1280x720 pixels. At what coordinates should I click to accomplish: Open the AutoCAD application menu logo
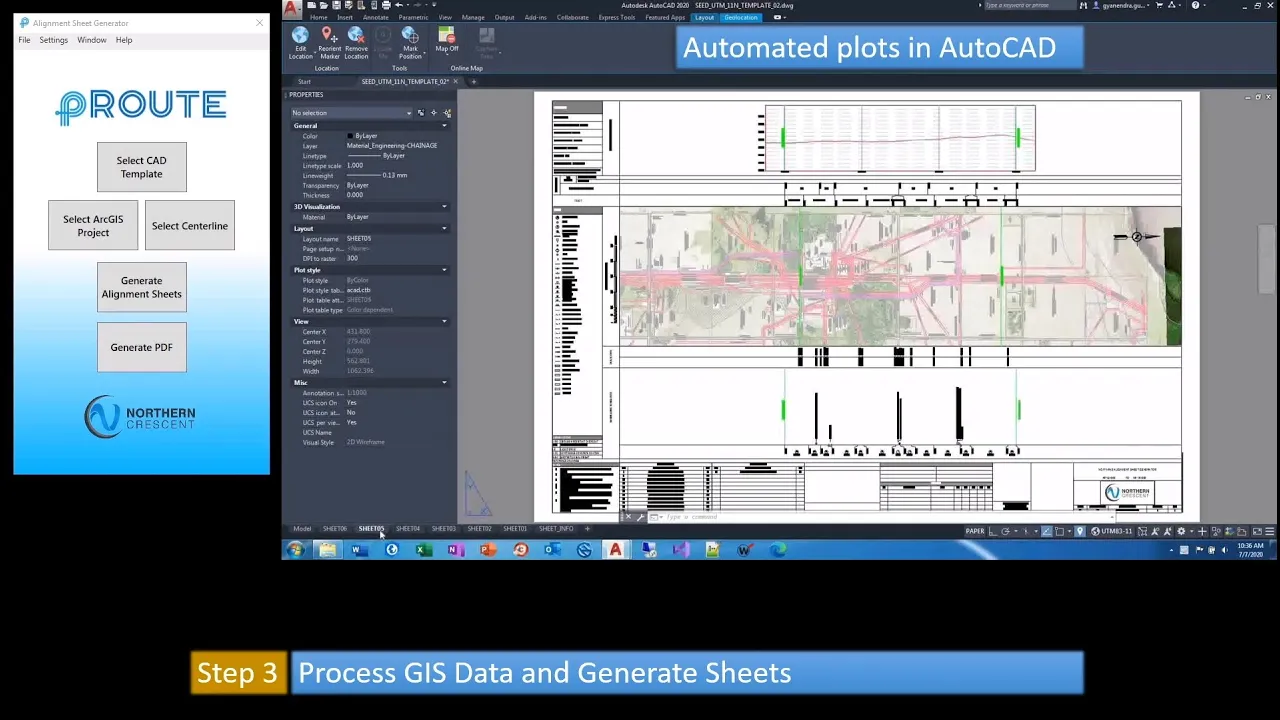coord(291,9)
